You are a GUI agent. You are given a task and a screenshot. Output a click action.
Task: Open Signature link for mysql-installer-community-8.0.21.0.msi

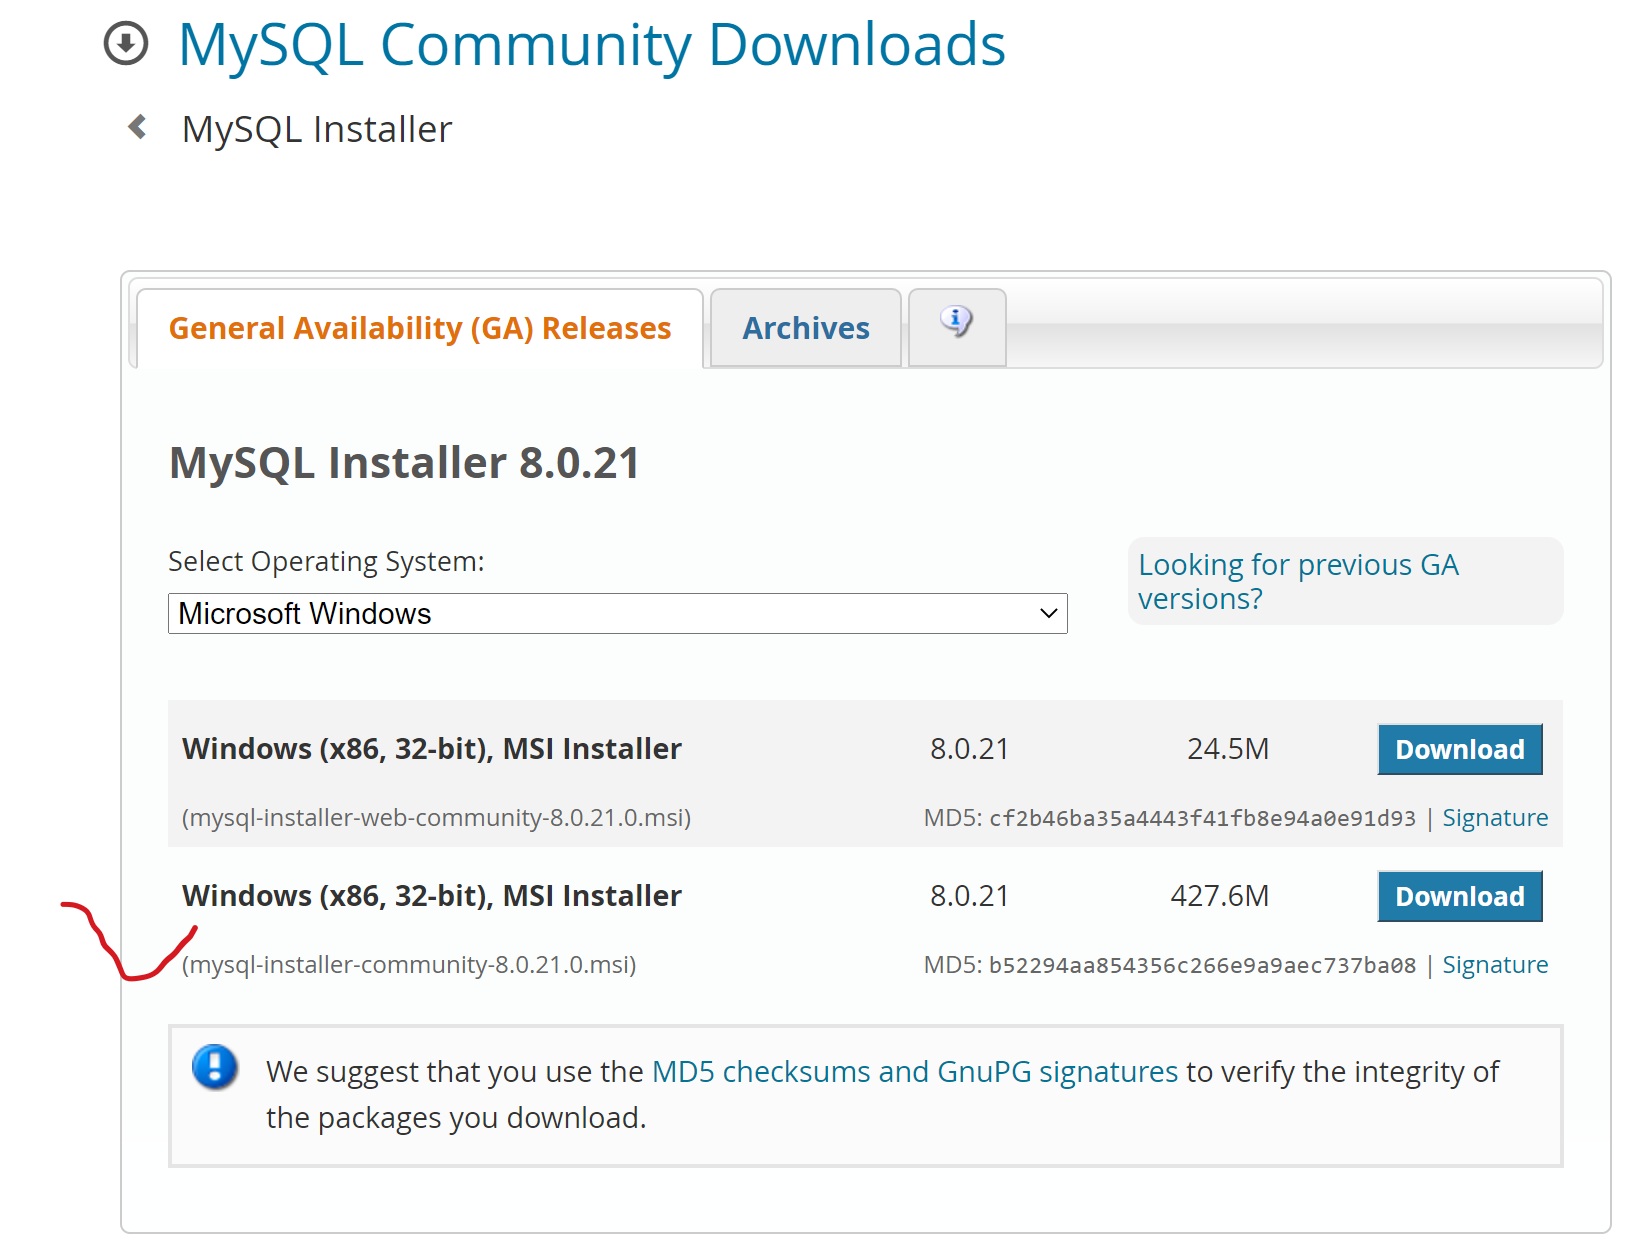(x=1495, y=965)
